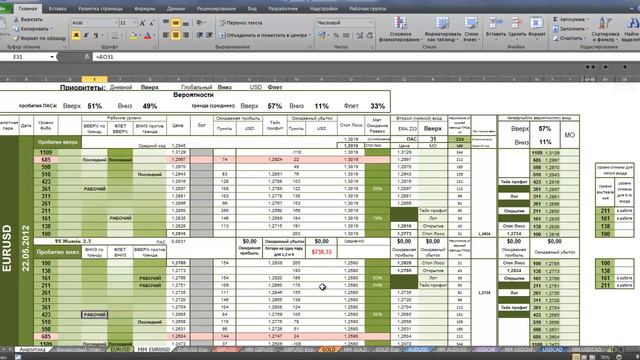
Task: Click the fx insert function icon
Action: click(x=87, y=57)
